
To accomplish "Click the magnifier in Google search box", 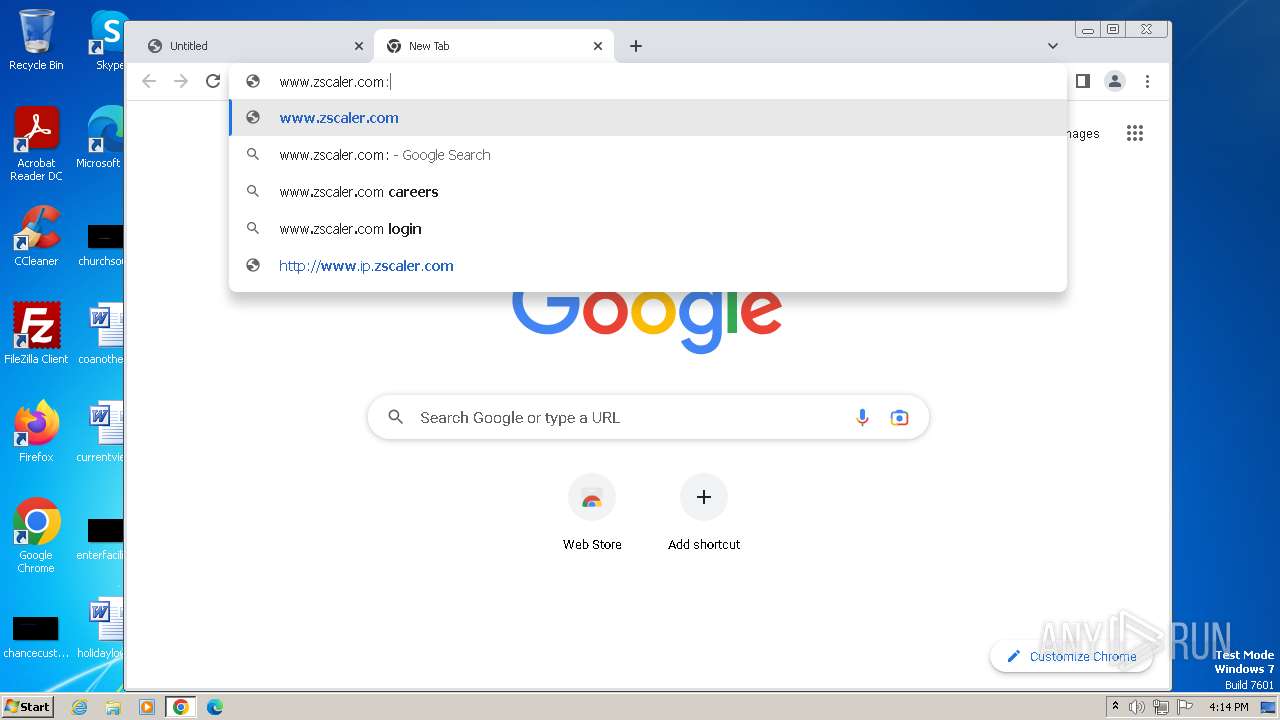I will click(x=396, y=417).
